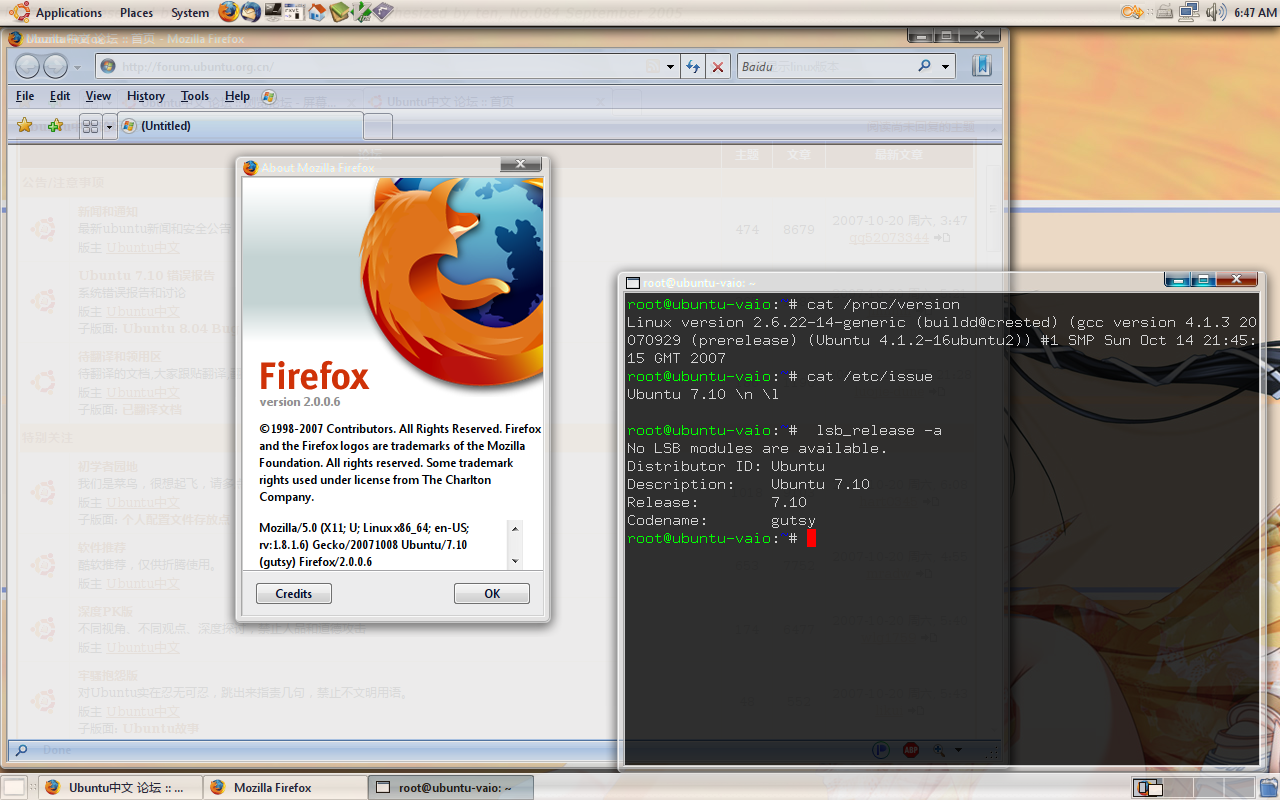Open the System menu

pyautogui.click(x=190, y=12)
